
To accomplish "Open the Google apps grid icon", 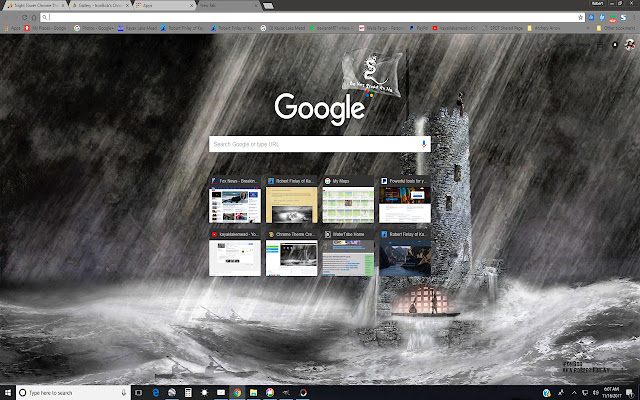I will (600, 45).
